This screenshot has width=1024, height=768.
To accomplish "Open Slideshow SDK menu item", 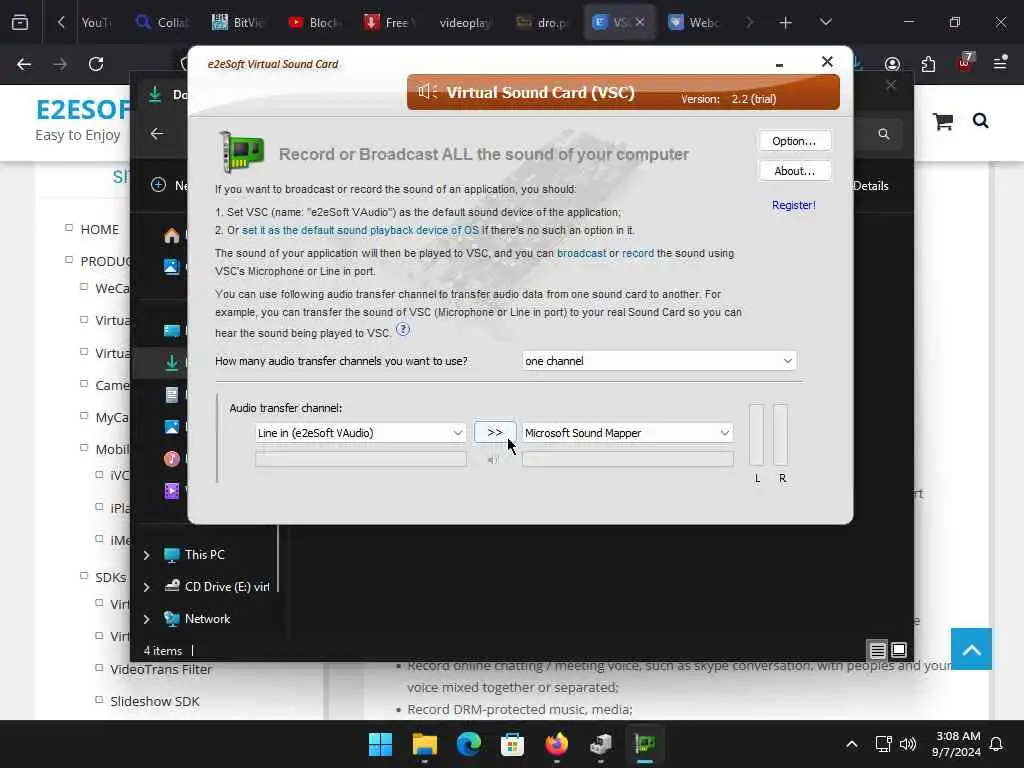I will tap(155, 701).
